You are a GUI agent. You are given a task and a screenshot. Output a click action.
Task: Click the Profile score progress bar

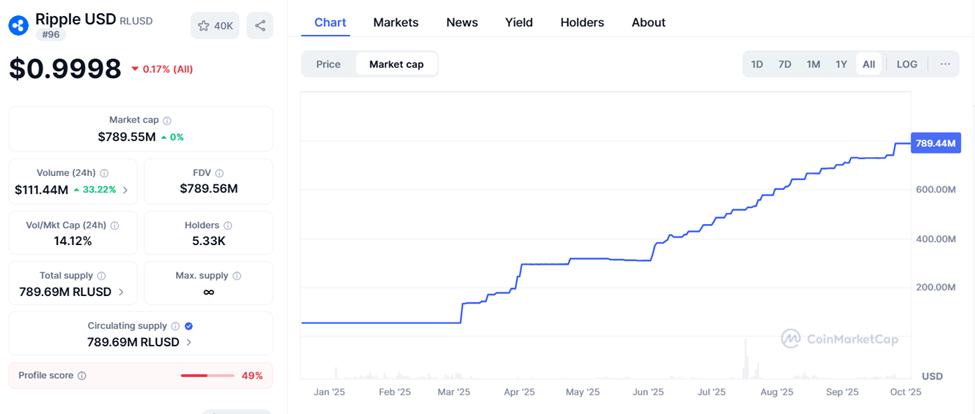(x=207, y=376)
